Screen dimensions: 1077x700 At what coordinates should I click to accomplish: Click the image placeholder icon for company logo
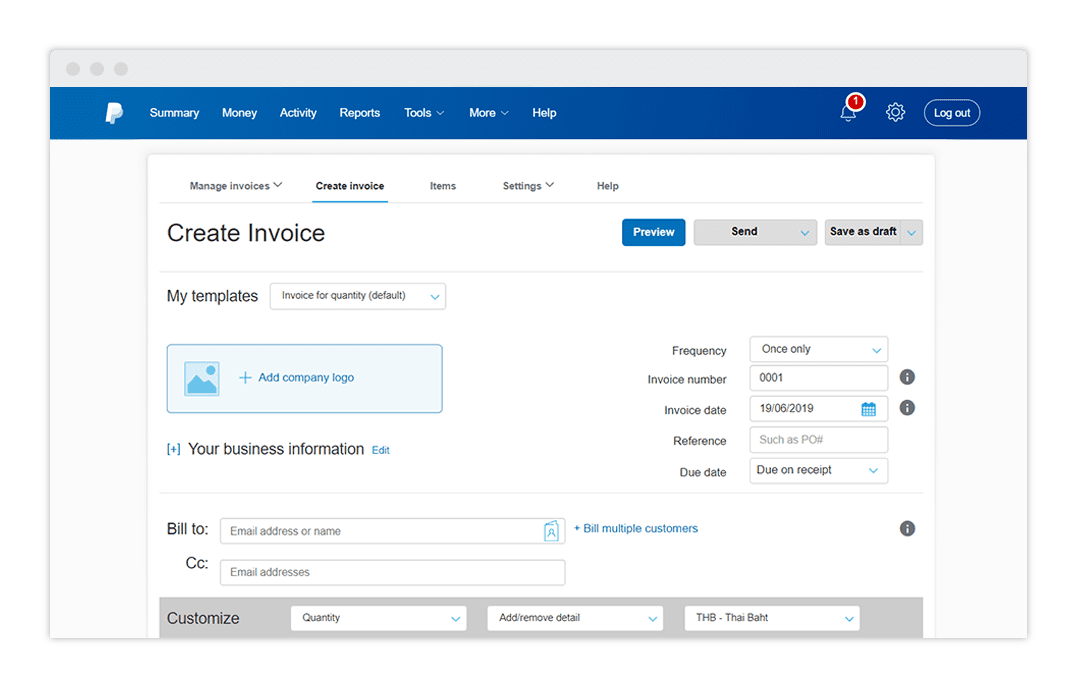(x=202, y=378)
